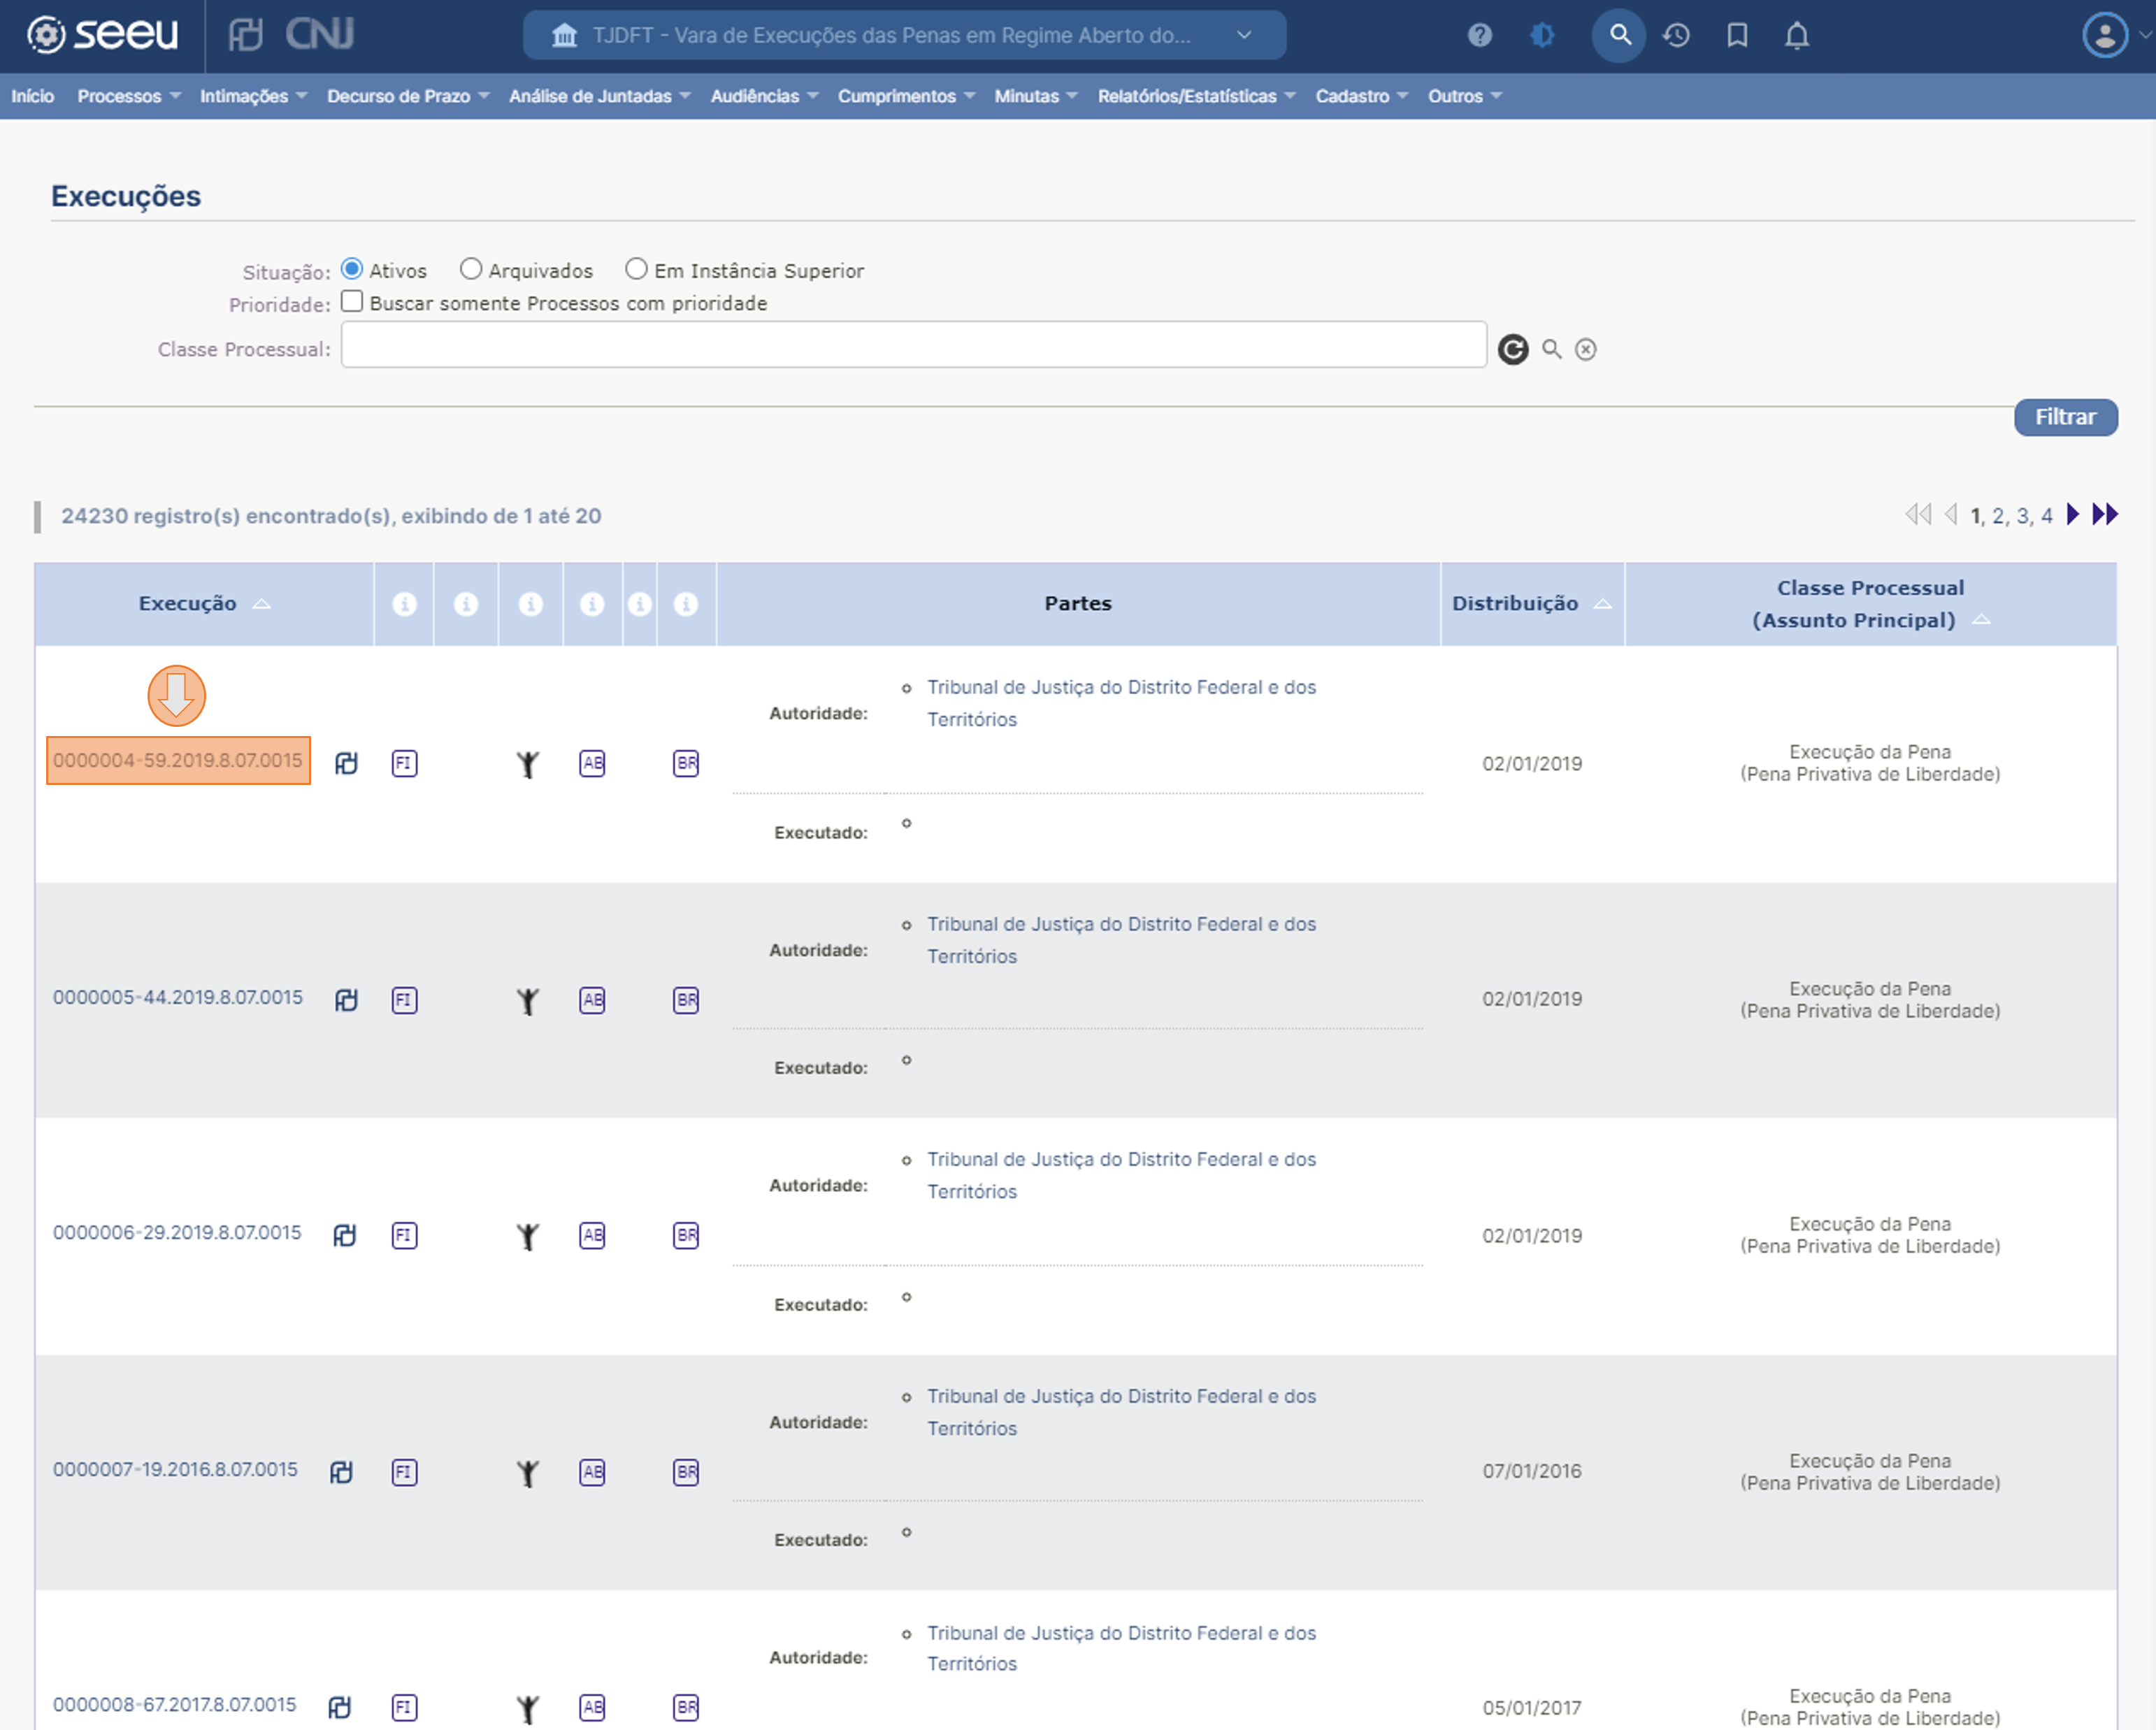Click the process icon next to 0000005-44.2019

point(346,1000)
